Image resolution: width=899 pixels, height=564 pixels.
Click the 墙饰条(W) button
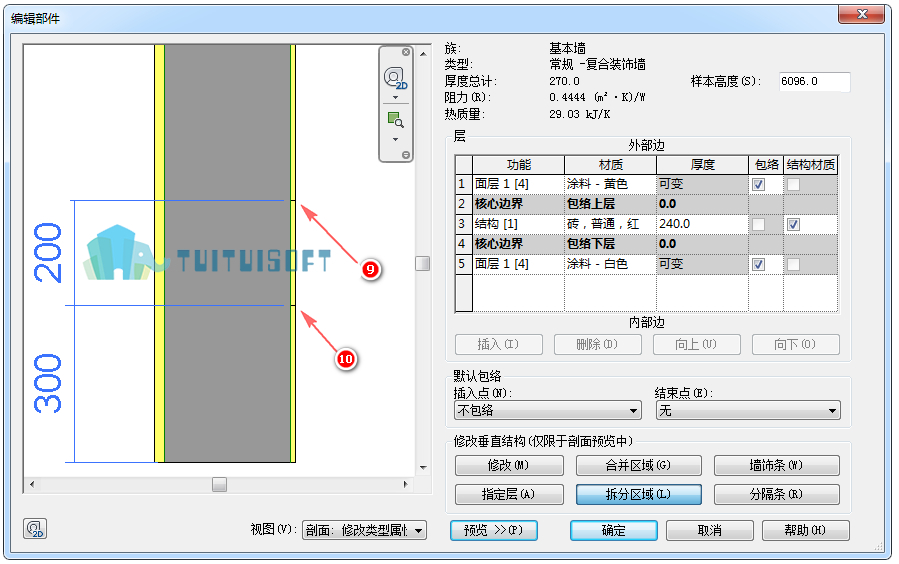pos(777,465)
